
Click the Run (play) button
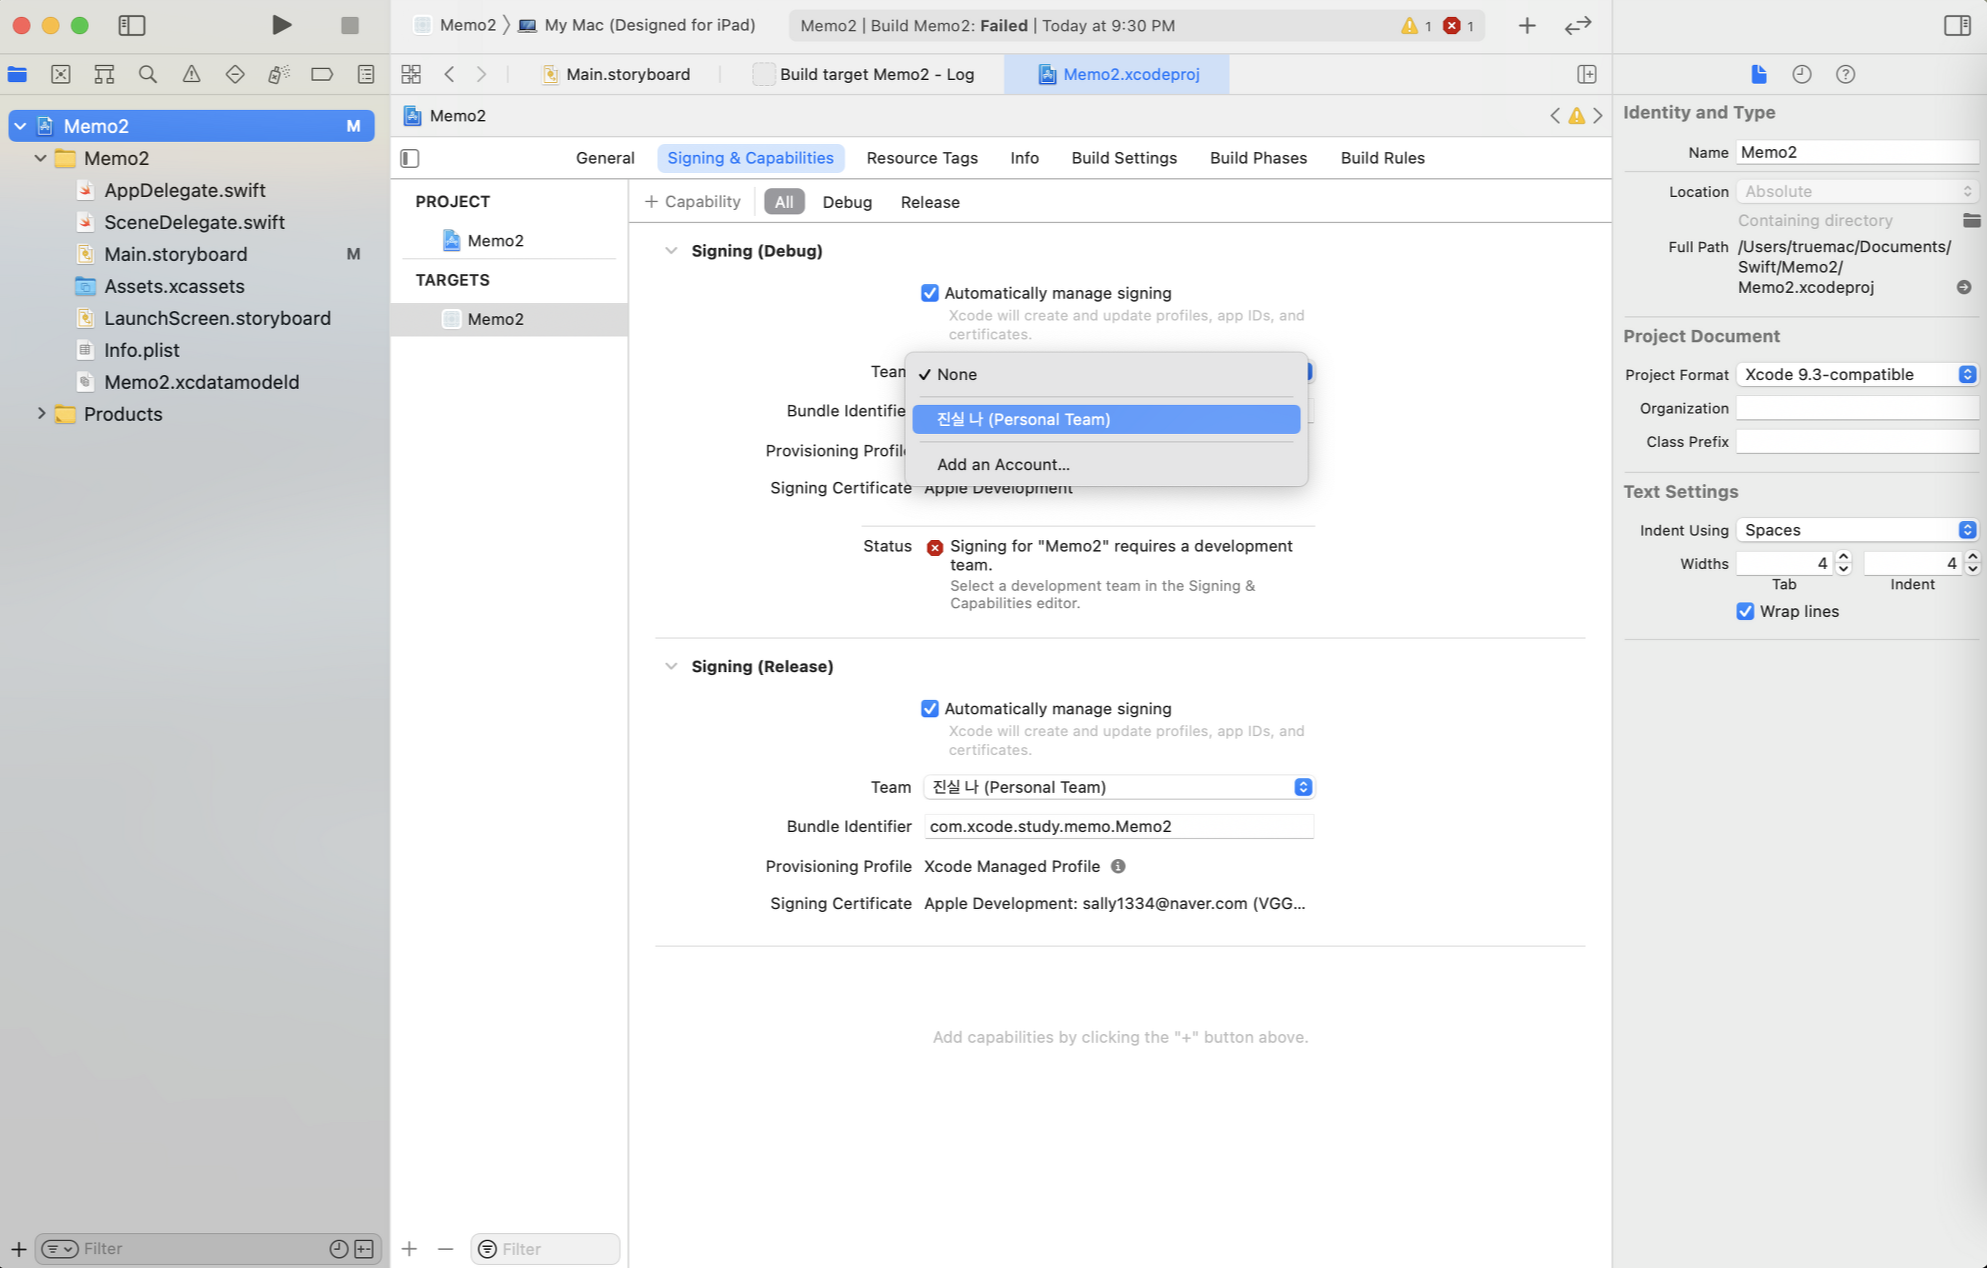pyautogui.click(x=281, y=25)
